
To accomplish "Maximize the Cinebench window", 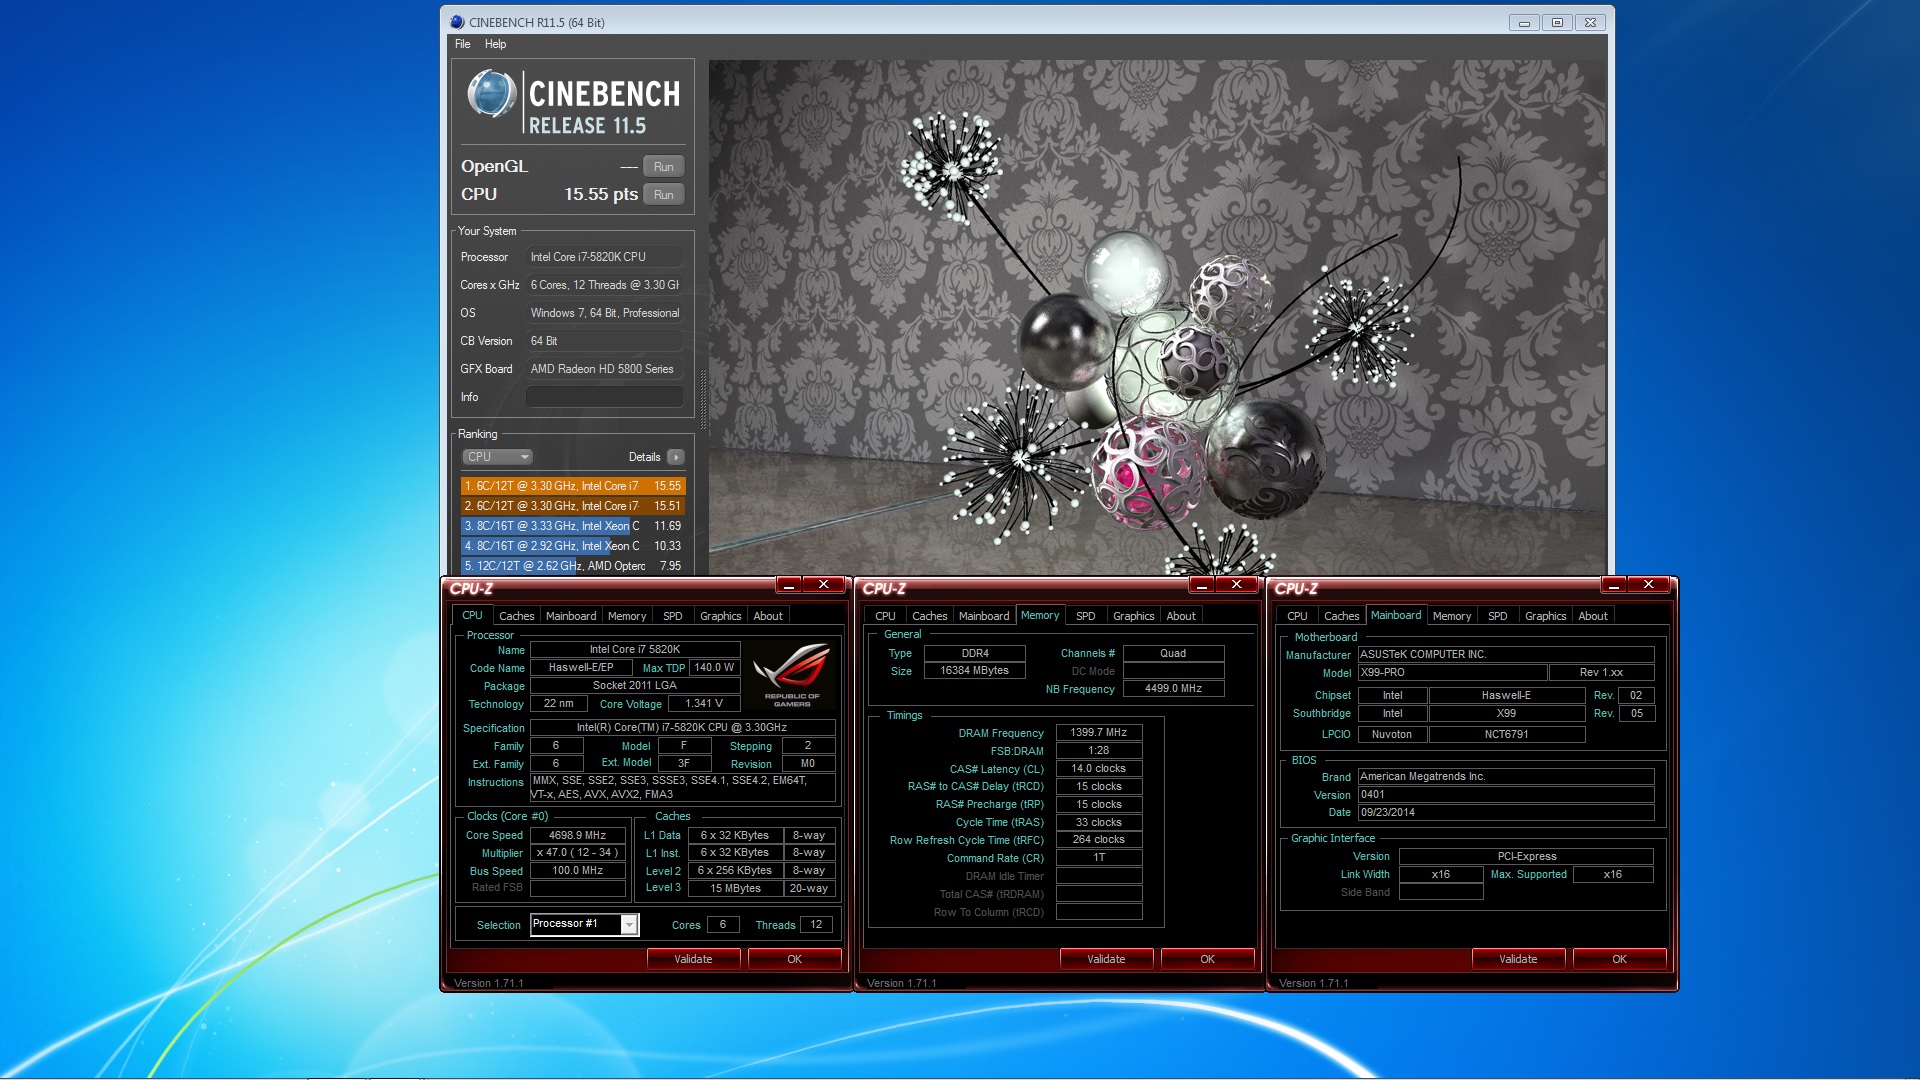I will pyautogui.click(x=1557, y=22).
